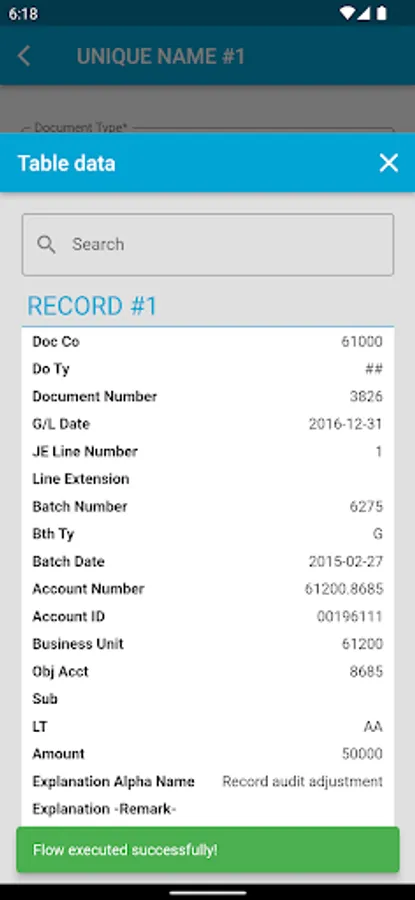
Task: Focus the Search input field
Action: tap(208, 245)
